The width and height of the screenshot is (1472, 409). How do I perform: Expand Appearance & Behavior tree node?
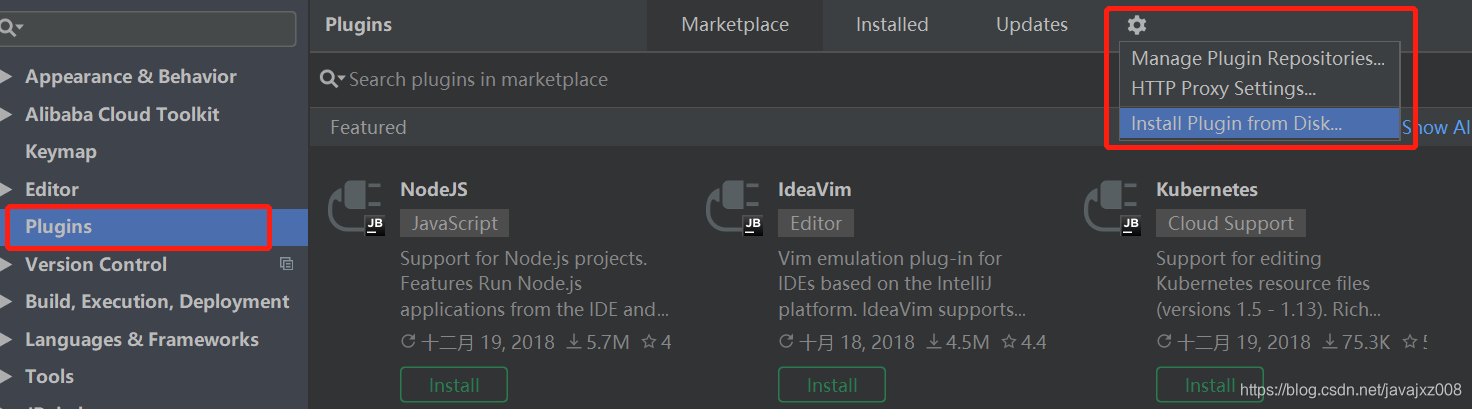click(x=8, y=77)
